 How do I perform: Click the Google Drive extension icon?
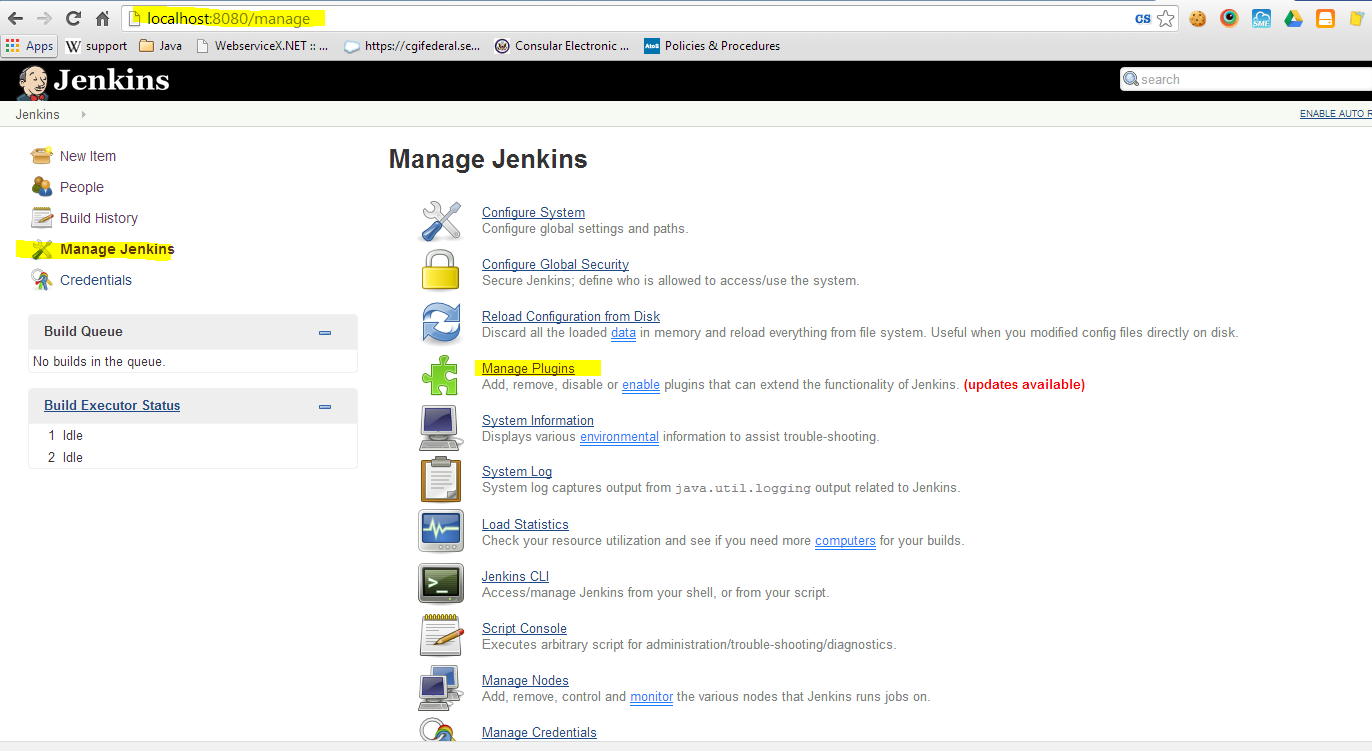point(1293,18)
